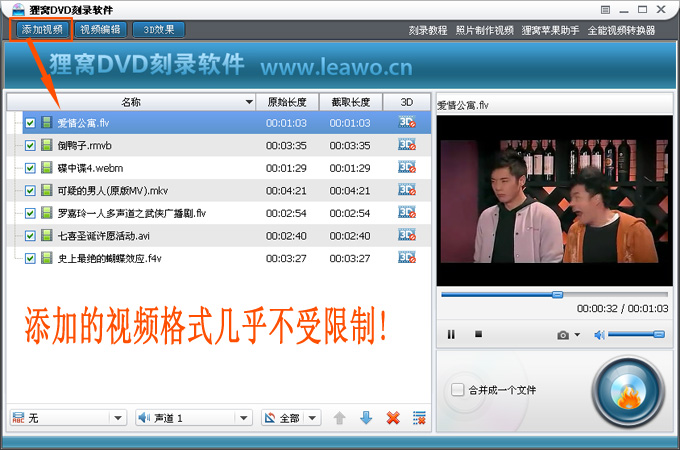Expand the 名称 column dropdown arrow
680x450 pixels.
pos(249,102)
